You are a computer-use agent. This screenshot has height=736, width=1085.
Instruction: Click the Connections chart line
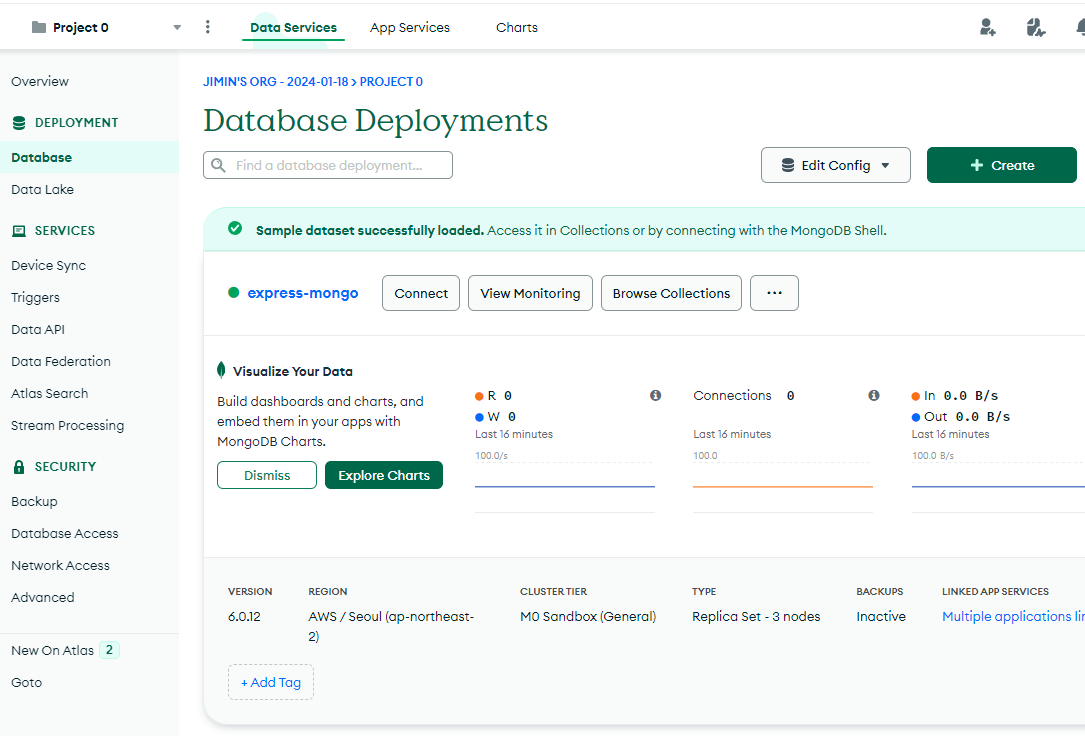coord(783,486)
